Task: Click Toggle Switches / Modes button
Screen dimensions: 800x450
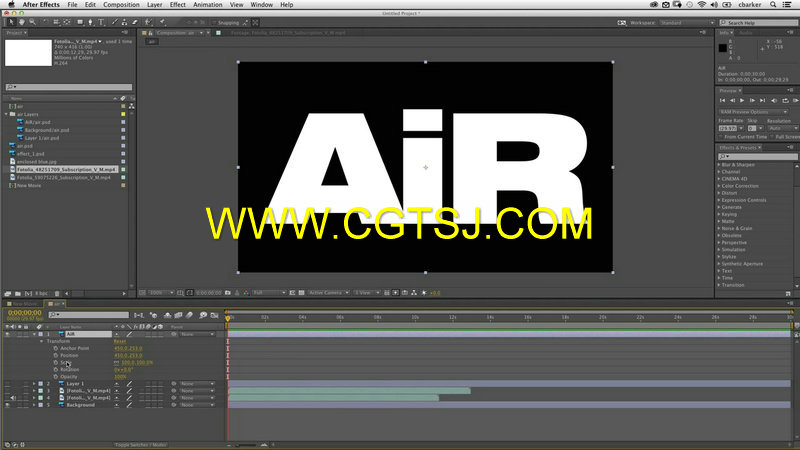Action: [x=140, y=445]
